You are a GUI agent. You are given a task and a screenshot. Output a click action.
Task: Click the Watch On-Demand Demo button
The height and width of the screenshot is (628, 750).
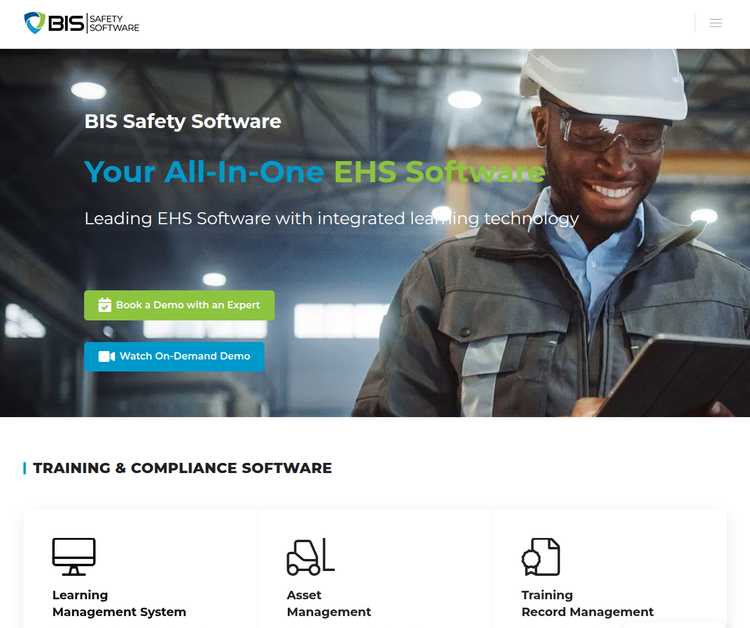click(x=174, y=356)
